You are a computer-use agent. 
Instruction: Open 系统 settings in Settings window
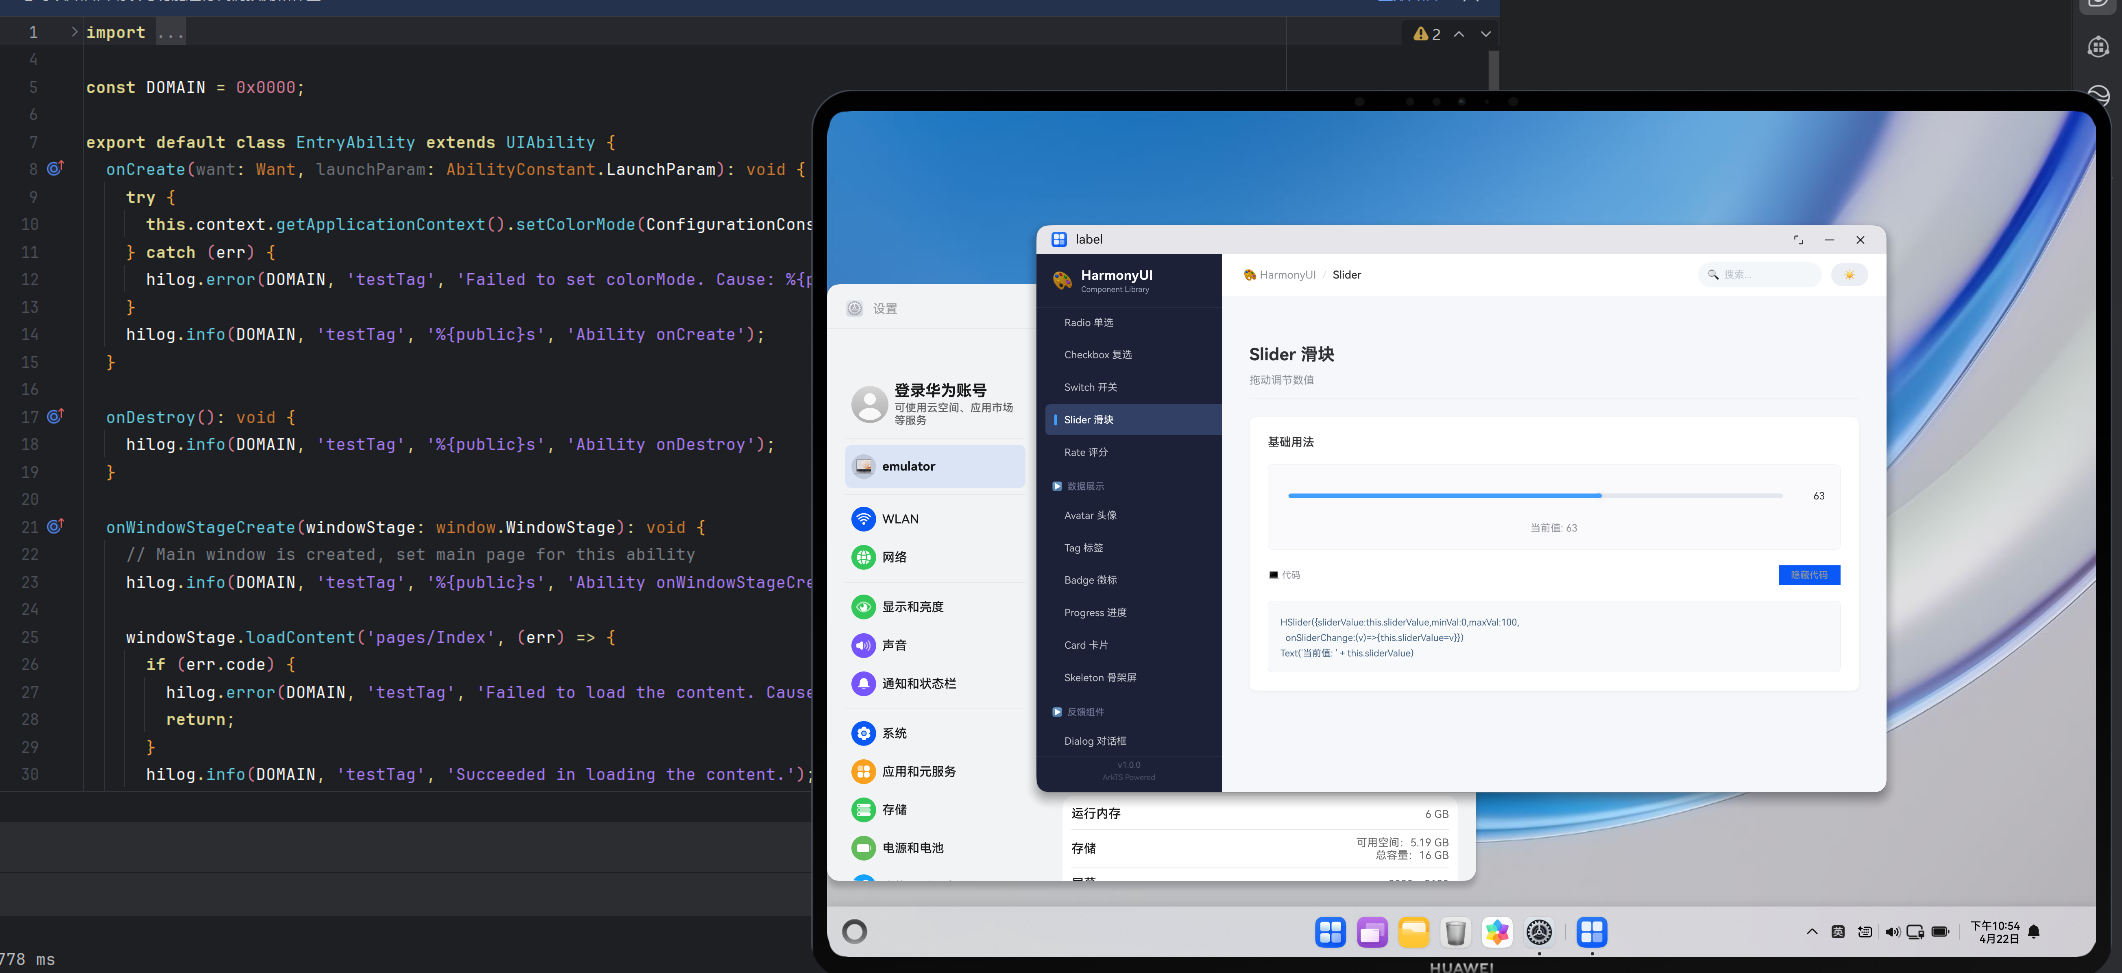point(935,734)
